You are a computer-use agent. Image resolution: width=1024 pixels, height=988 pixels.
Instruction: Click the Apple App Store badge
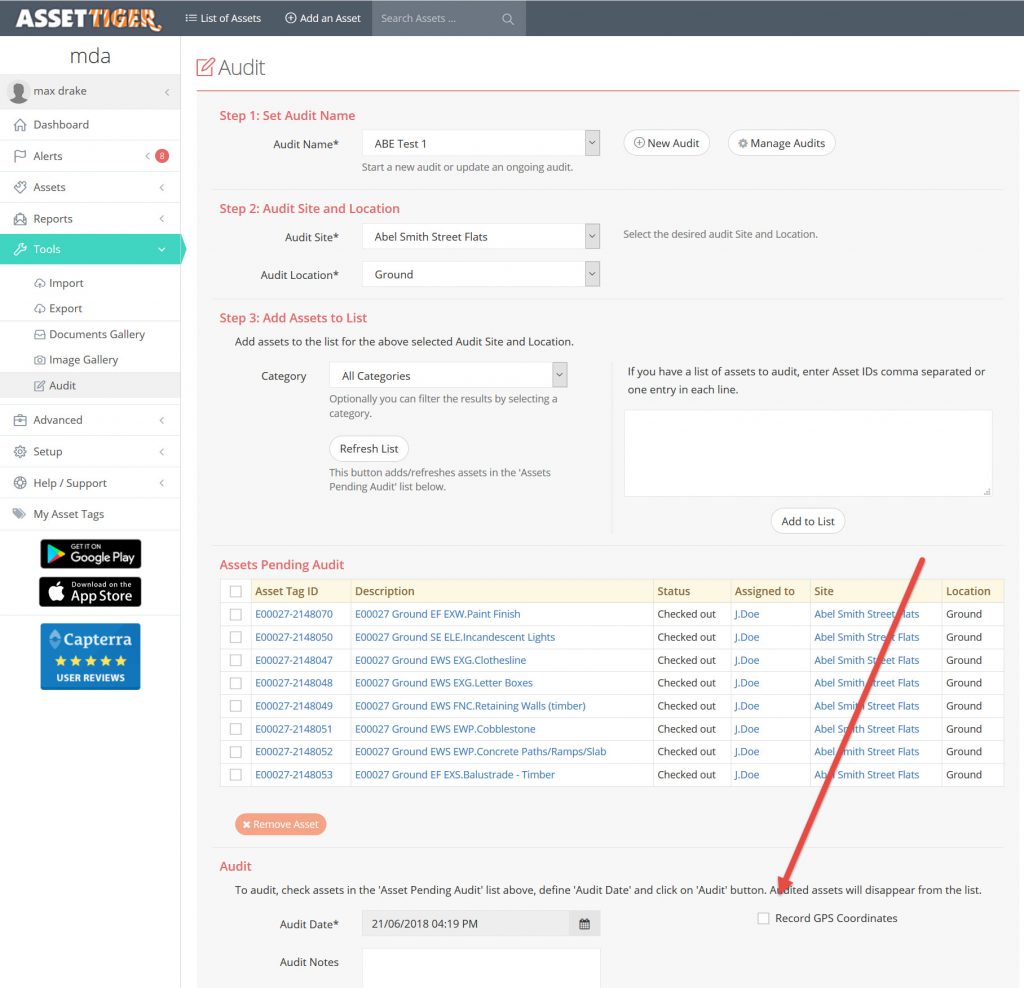click(90, 591)
